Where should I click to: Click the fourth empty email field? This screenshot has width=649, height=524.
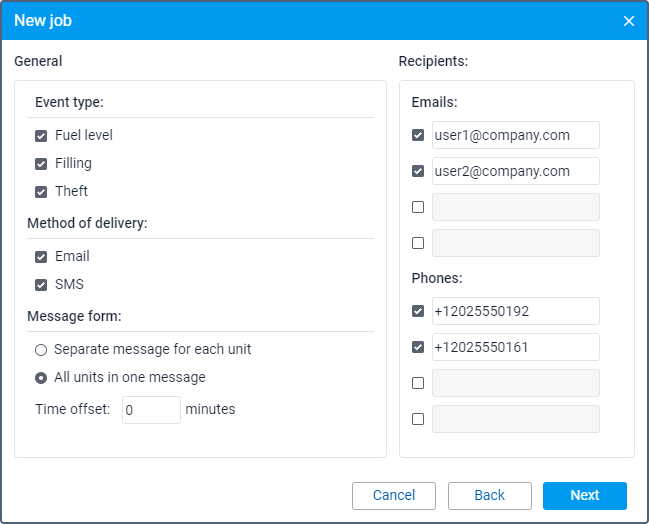(x=515, y=243)
